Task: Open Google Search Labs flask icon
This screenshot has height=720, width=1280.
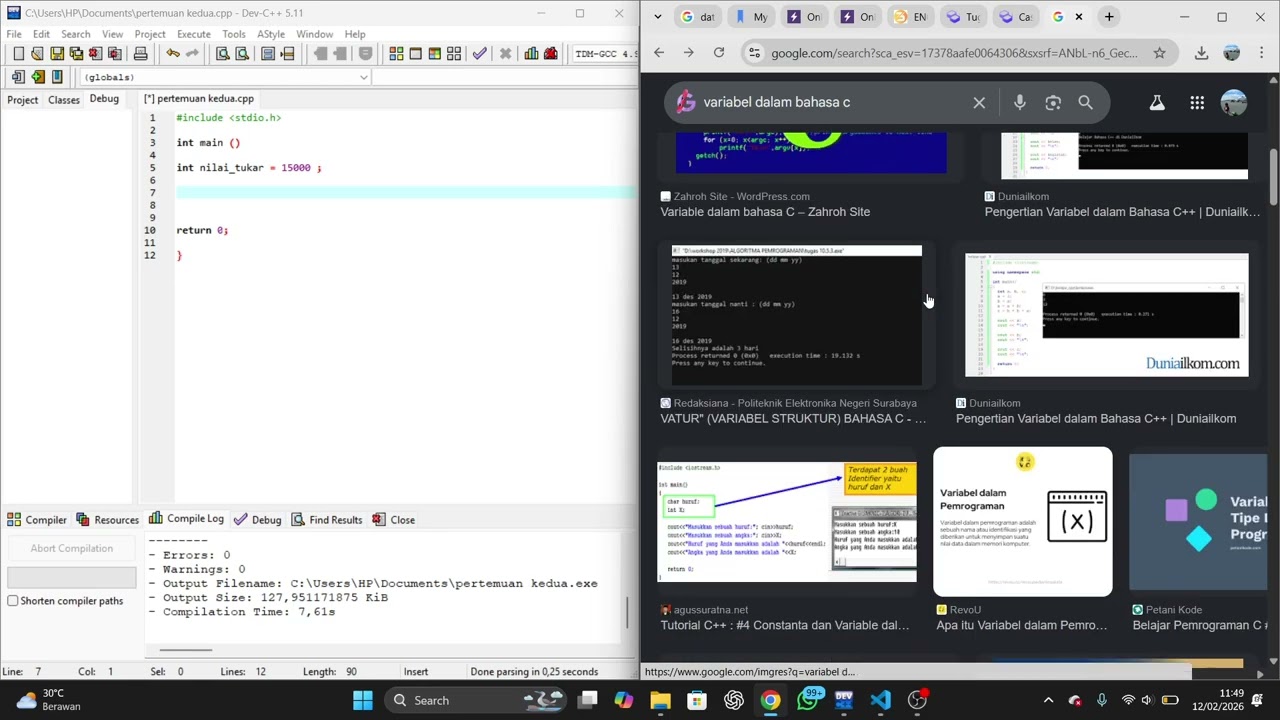Action: point(1157,102)
